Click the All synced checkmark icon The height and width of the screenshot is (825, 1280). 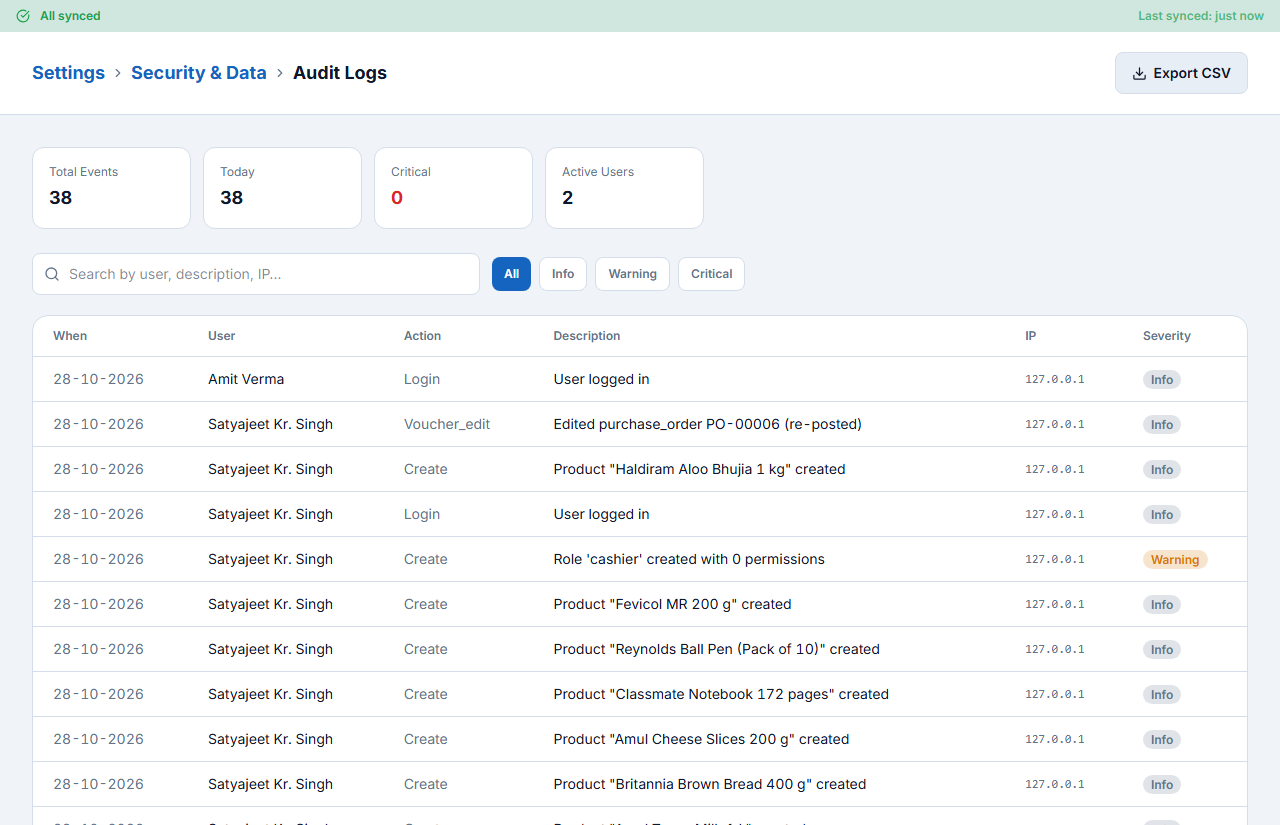(23, 16)
